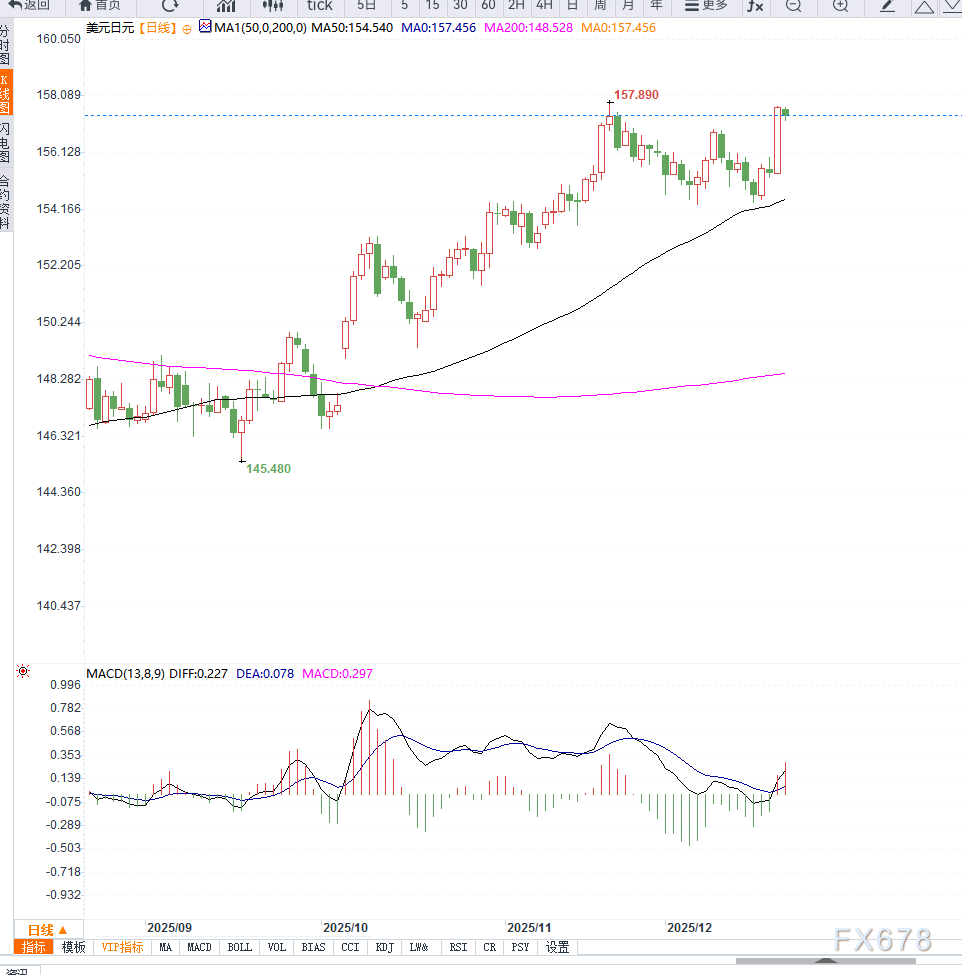Zoom out the chart with the minus magnifier
The image size is (962, 975).
[x=793, y=6]
